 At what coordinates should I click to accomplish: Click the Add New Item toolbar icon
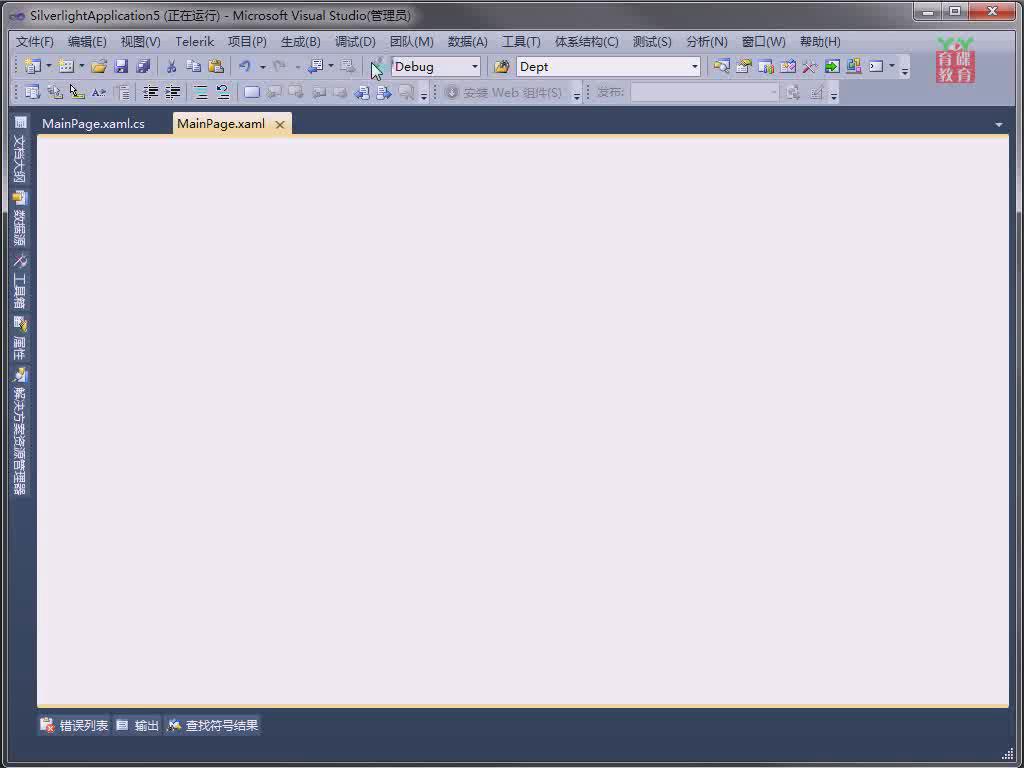(65, 66)
